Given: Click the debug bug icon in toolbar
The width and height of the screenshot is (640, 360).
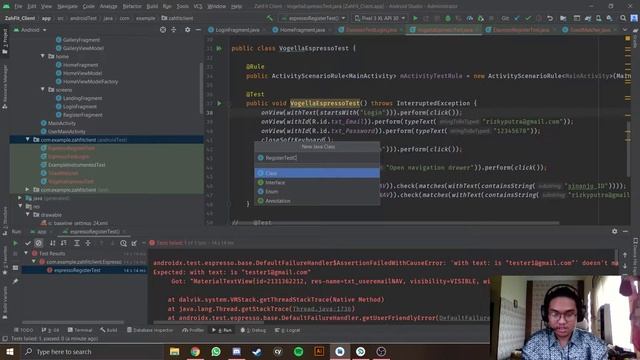Looking at the screenshot, I should tap(448, 18).
